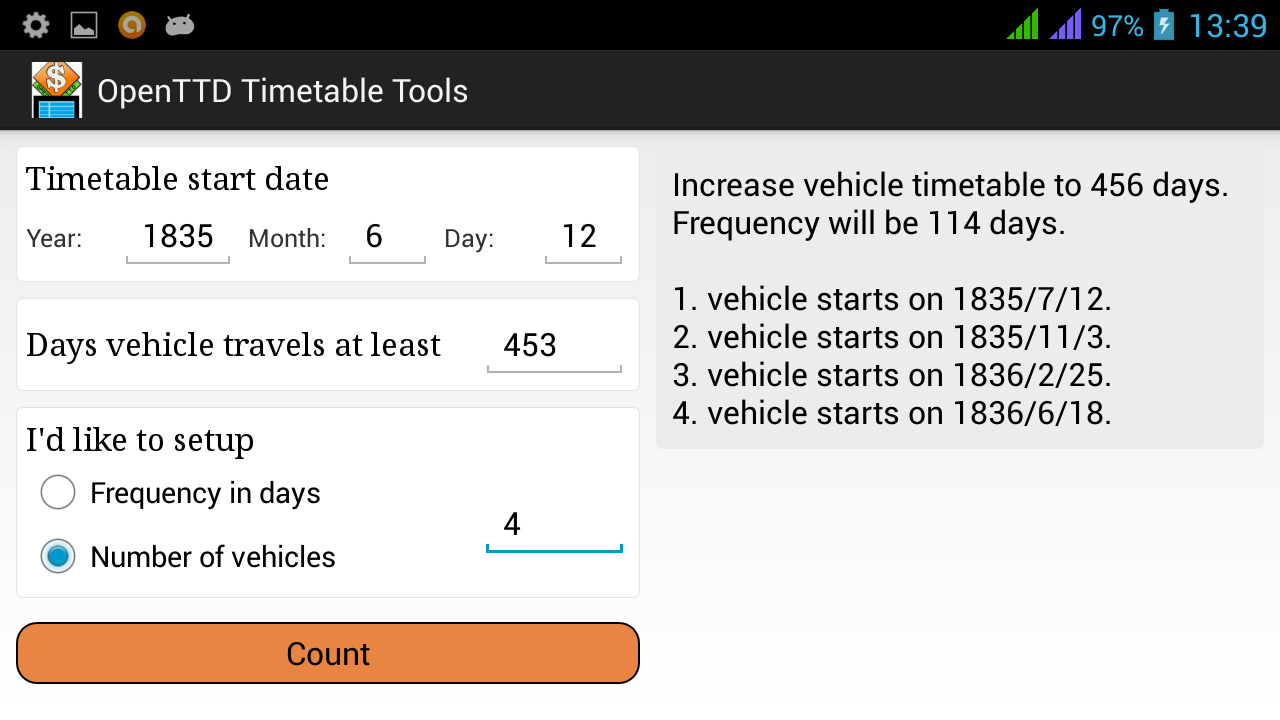Click the Year input field showing 1835
Image resolution: width=1280 pixels, height=720 pixels.
point(178,237)
